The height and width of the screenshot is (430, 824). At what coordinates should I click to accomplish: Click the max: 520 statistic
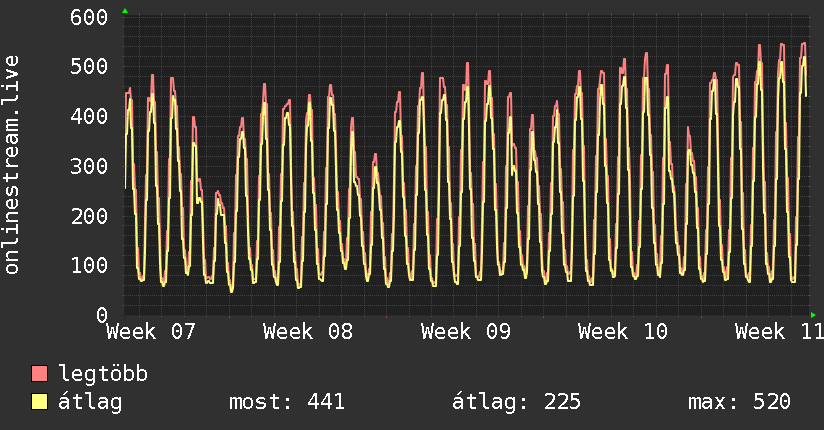click(x=739, y=402)
